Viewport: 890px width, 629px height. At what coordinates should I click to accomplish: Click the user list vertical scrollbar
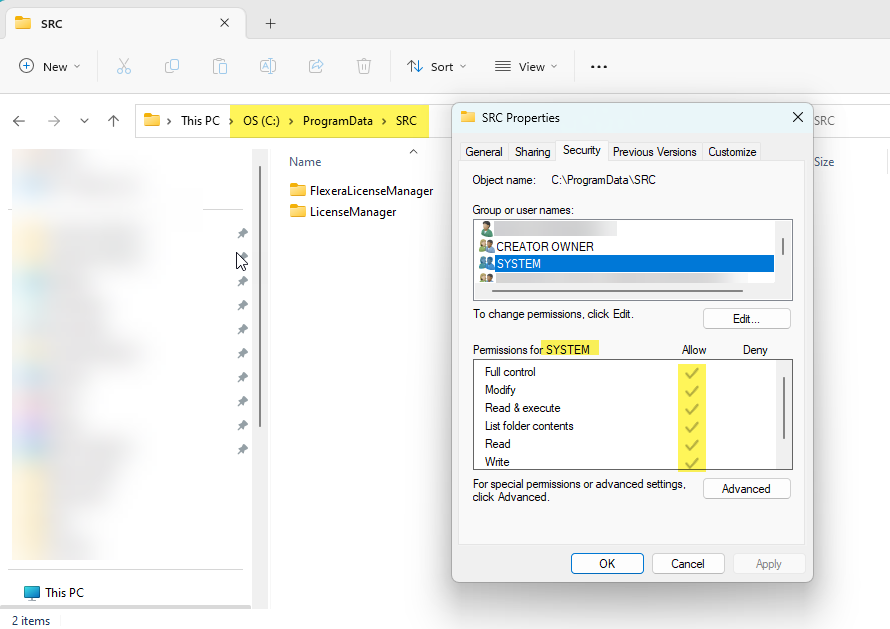point(783,246)
